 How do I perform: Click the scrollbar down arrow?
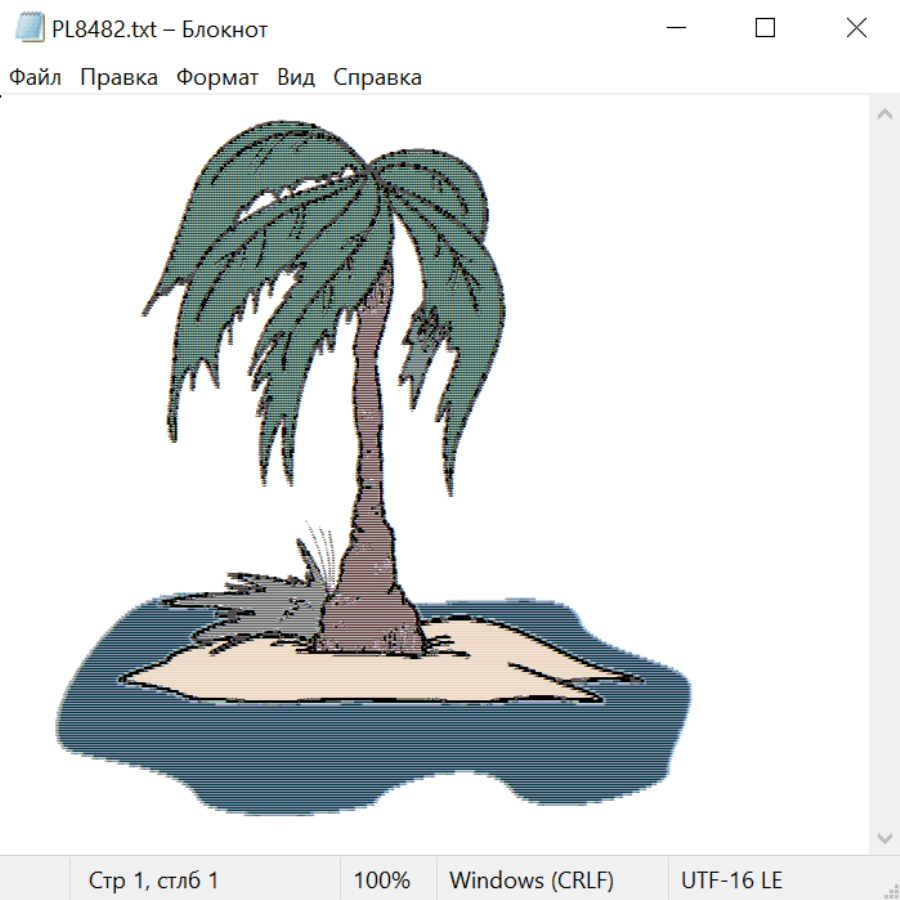pos(884,837)
